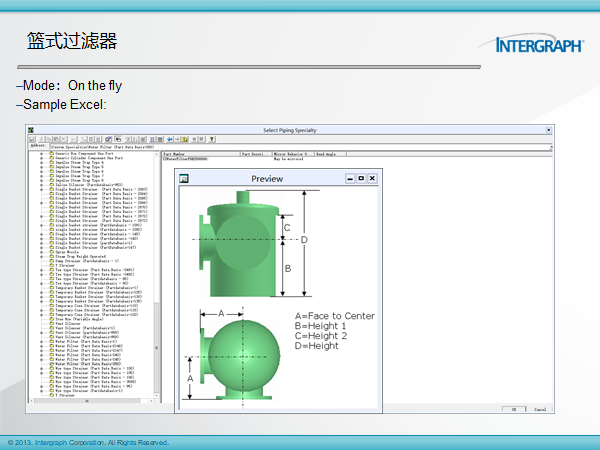Expand the Inline Silencer node

point(41,185)
